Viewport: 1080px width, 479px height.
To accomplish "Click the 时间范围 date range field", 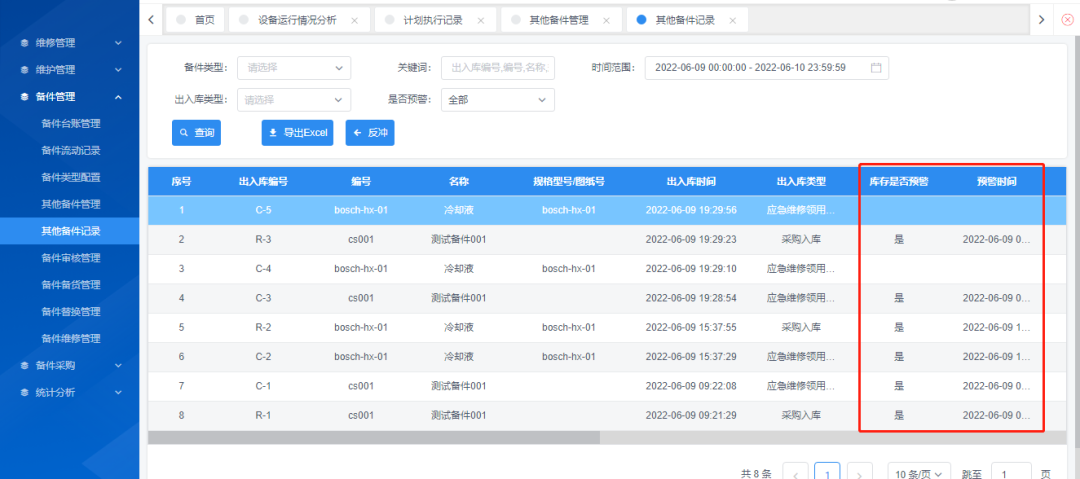I will tap(767, 68).
